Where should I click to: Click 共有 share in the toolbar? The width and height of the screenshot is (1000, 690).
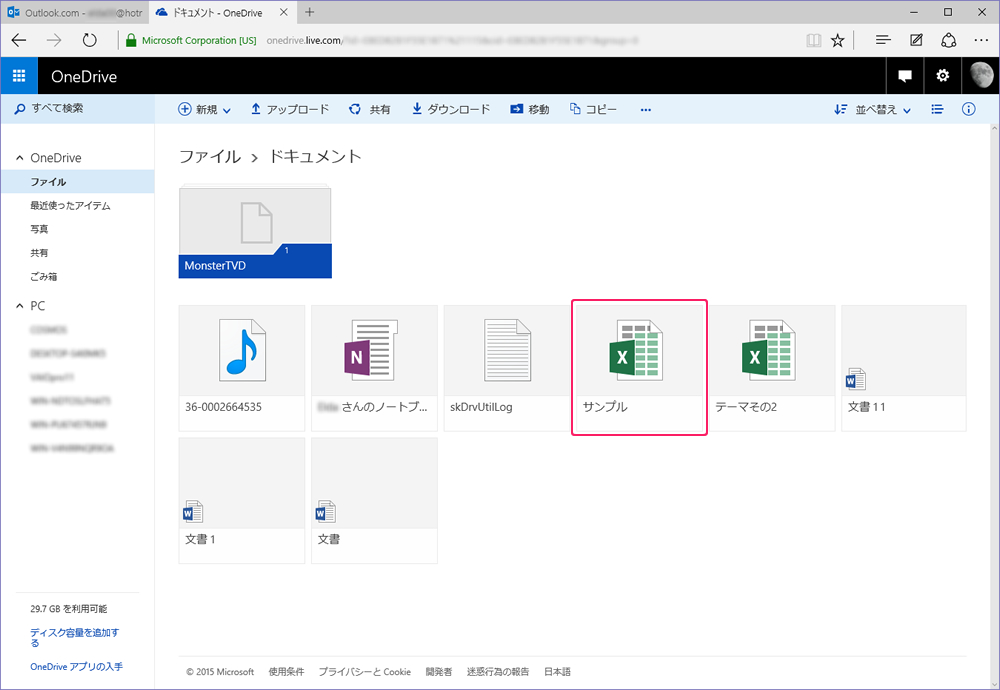(369, 109)
